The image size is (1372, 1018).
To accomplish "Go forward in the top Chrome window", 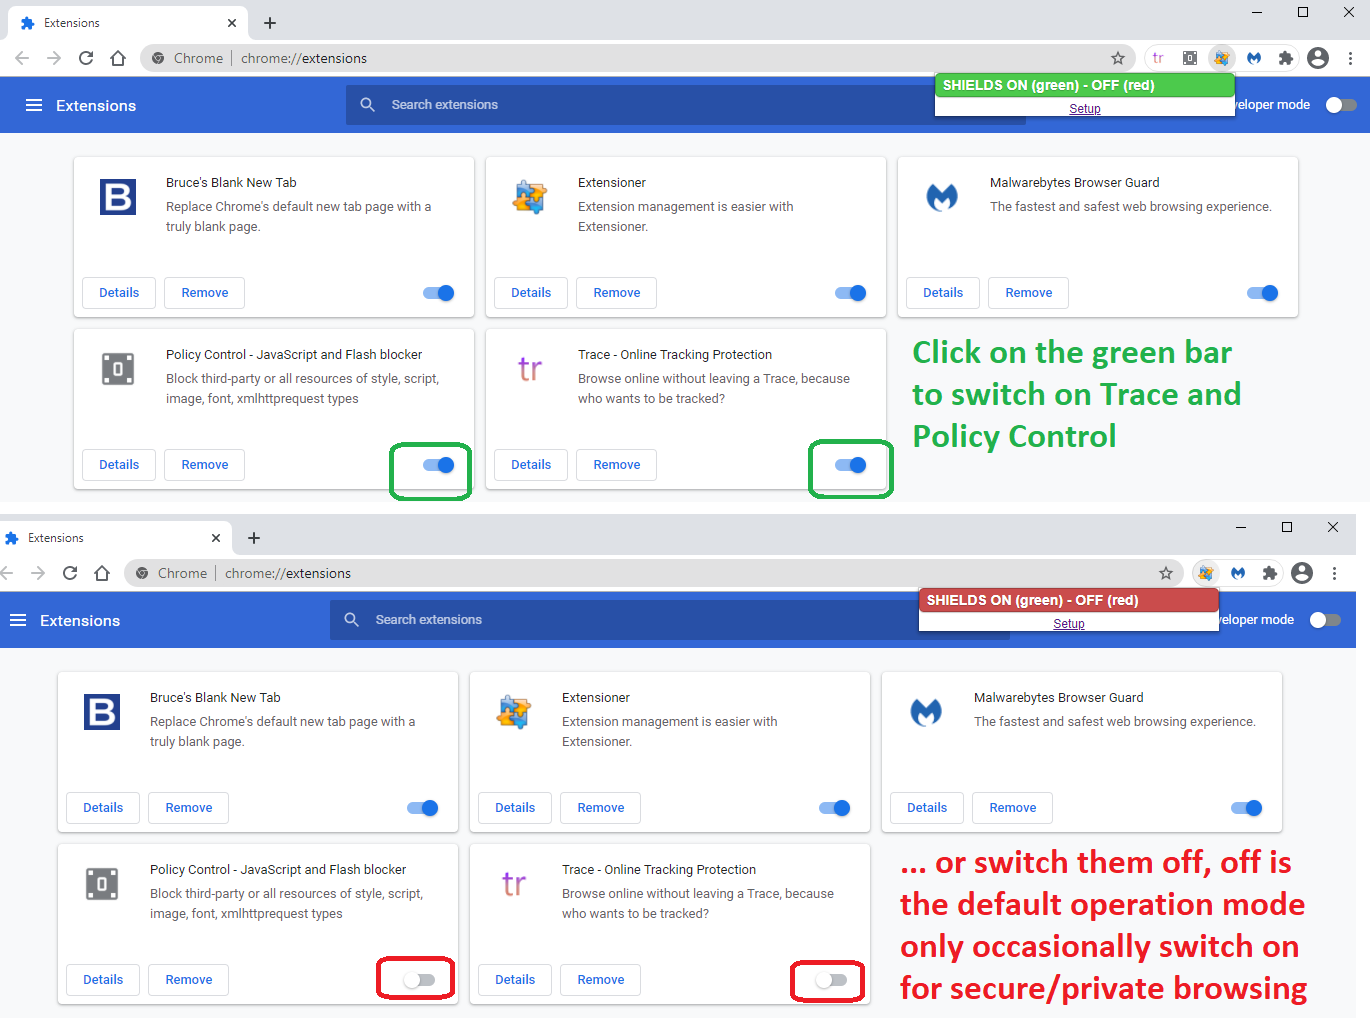I will coord(54,58).
